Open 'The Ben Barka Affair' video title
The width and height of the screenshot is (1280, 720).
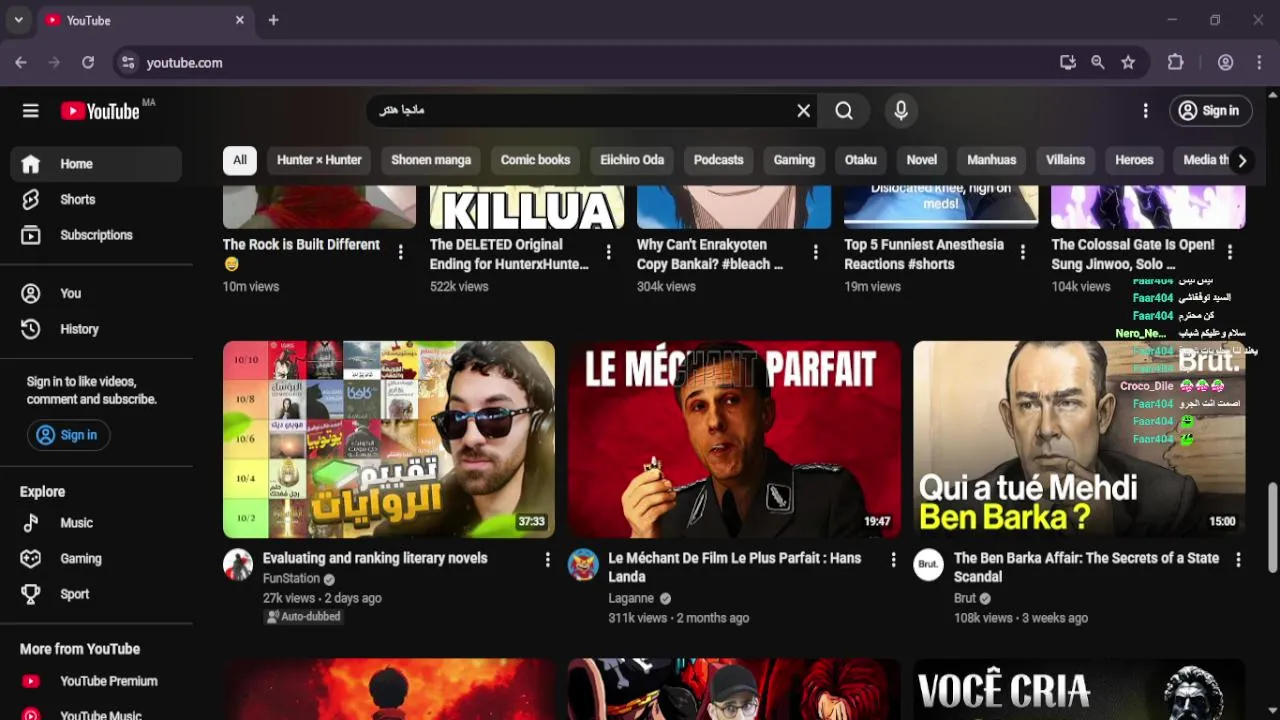[1087, 567]
